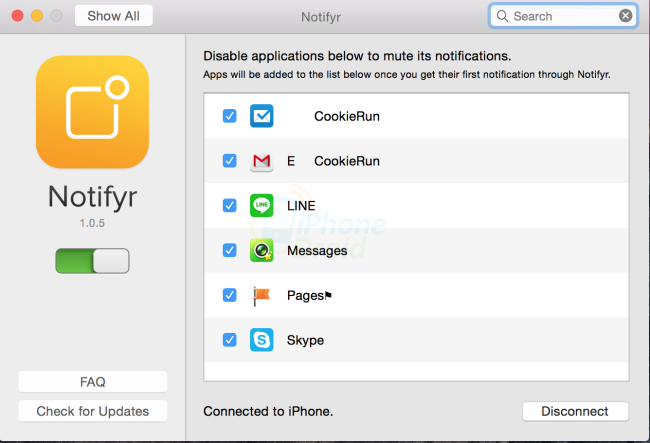
Task: Focus the Search input field
Action: 563,16
